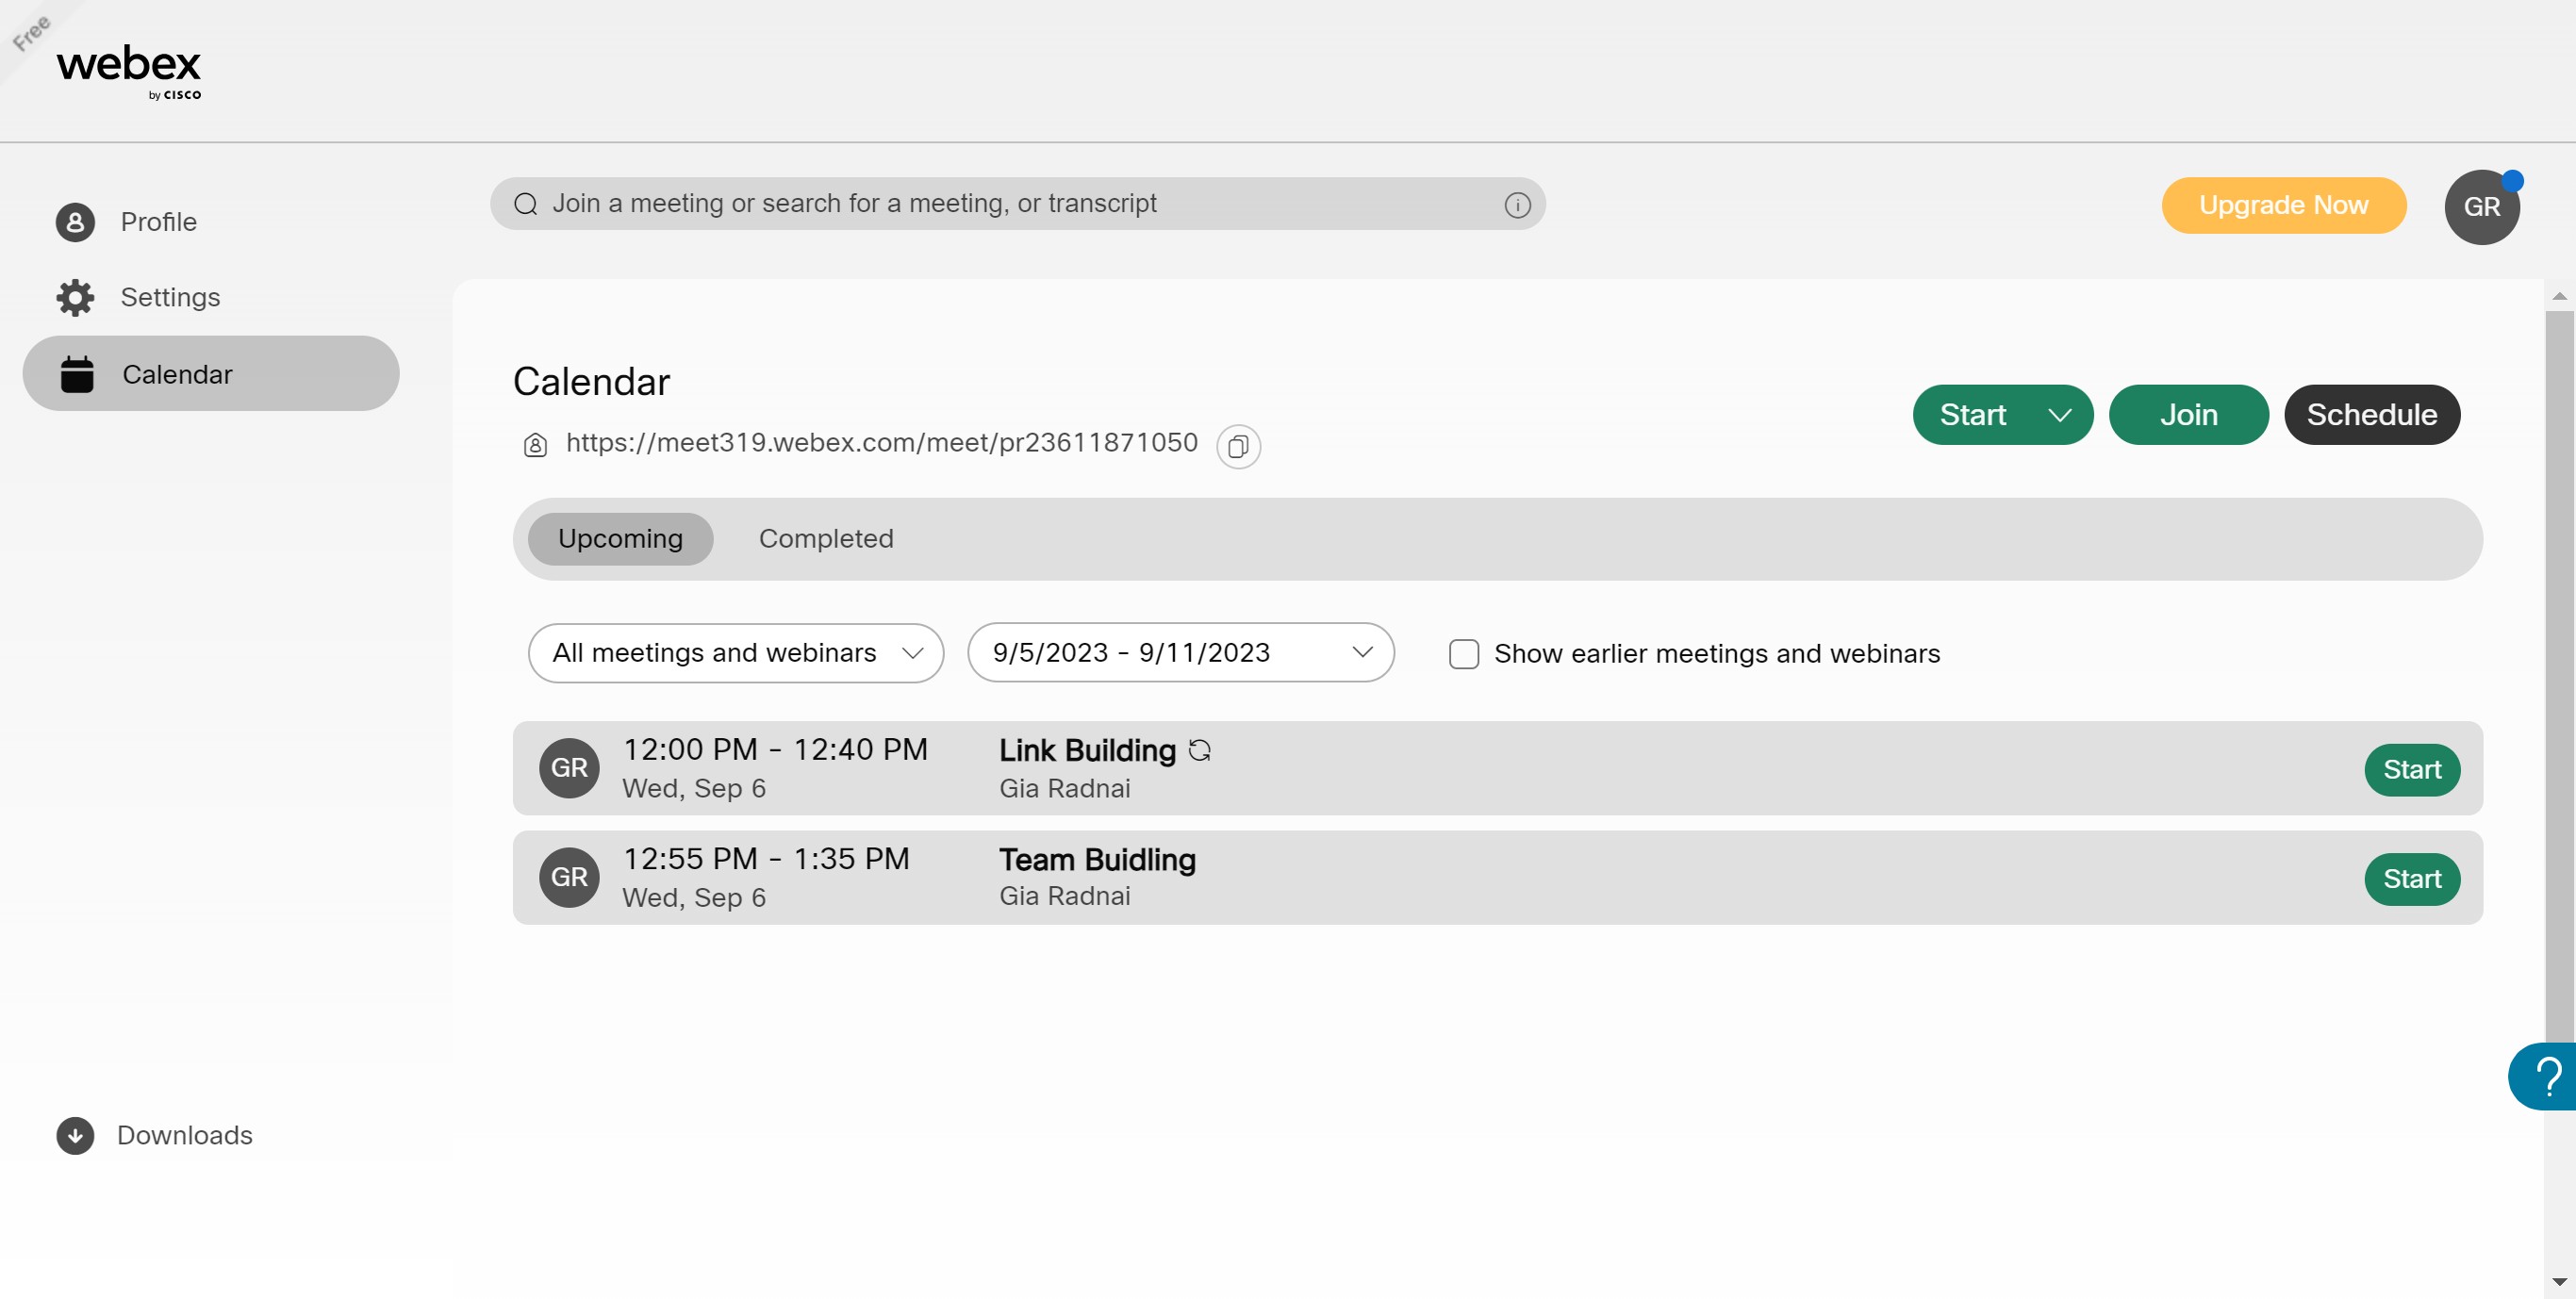Click the Downloads arrow icon
This screenshot has height=1299, width=2576.
[x=75, y=1135]
